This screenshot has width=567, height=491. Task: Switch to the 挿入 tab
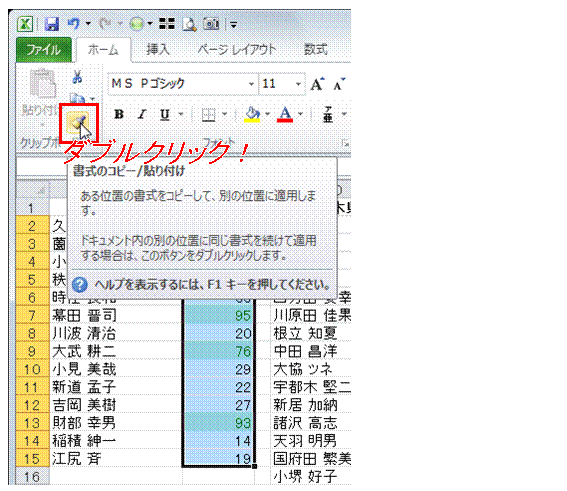click(x=158, y=50)
